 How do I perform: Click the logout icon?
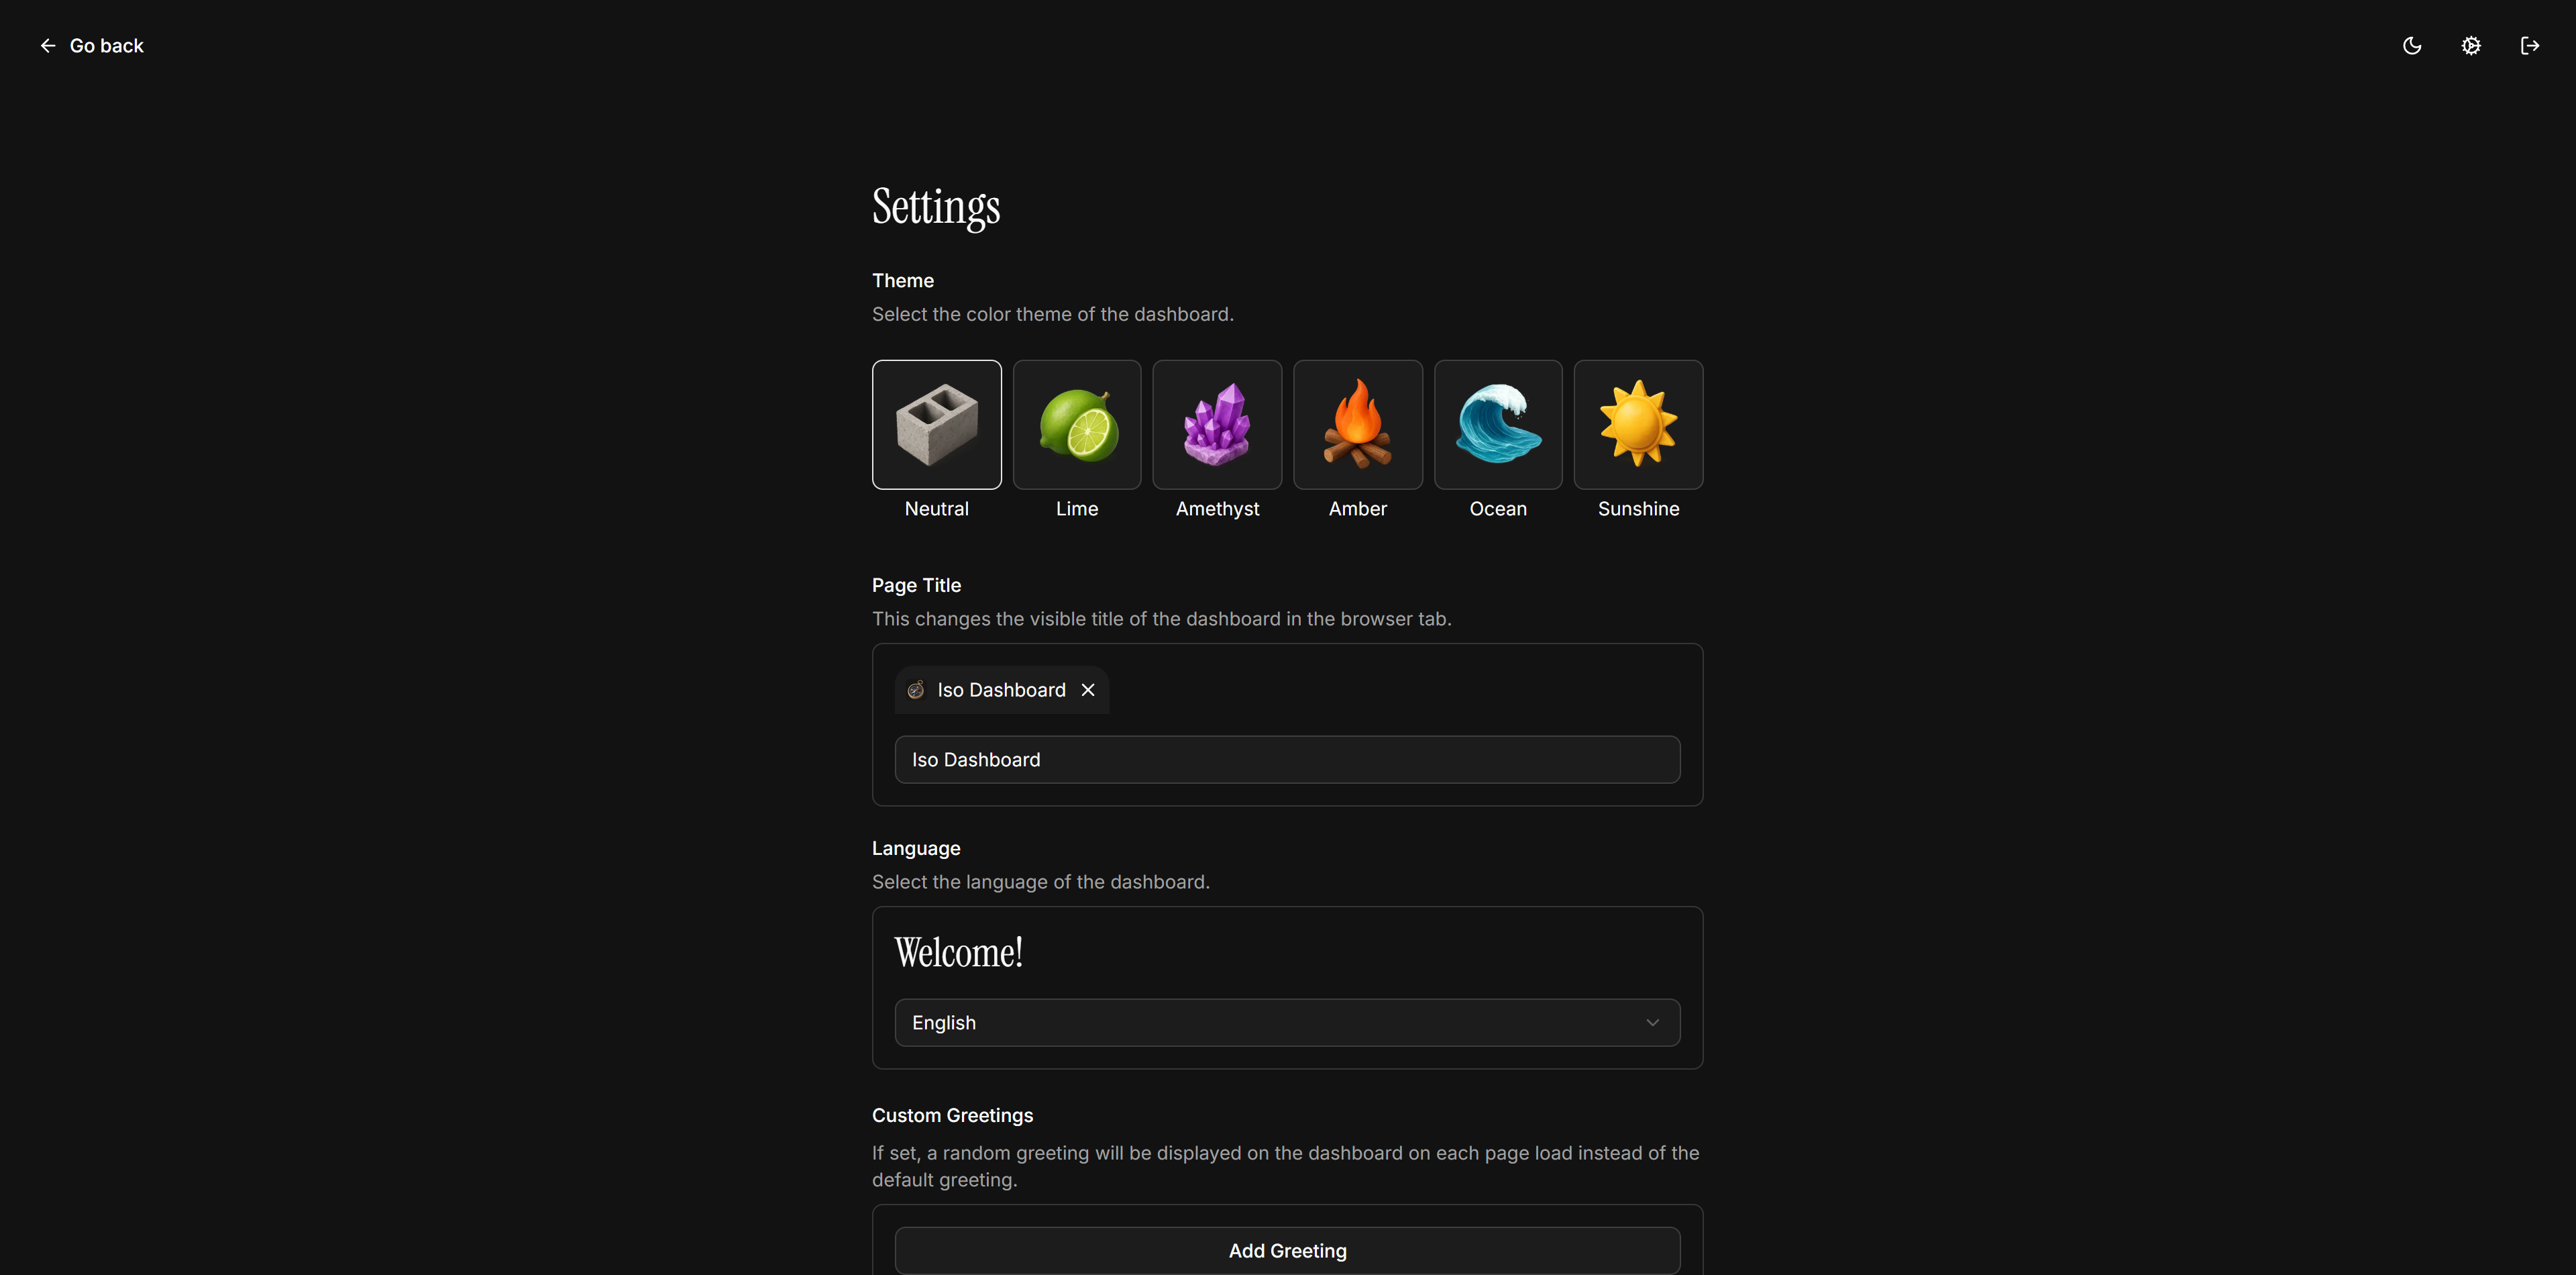pyautogui.click(x=2529, y=46)
